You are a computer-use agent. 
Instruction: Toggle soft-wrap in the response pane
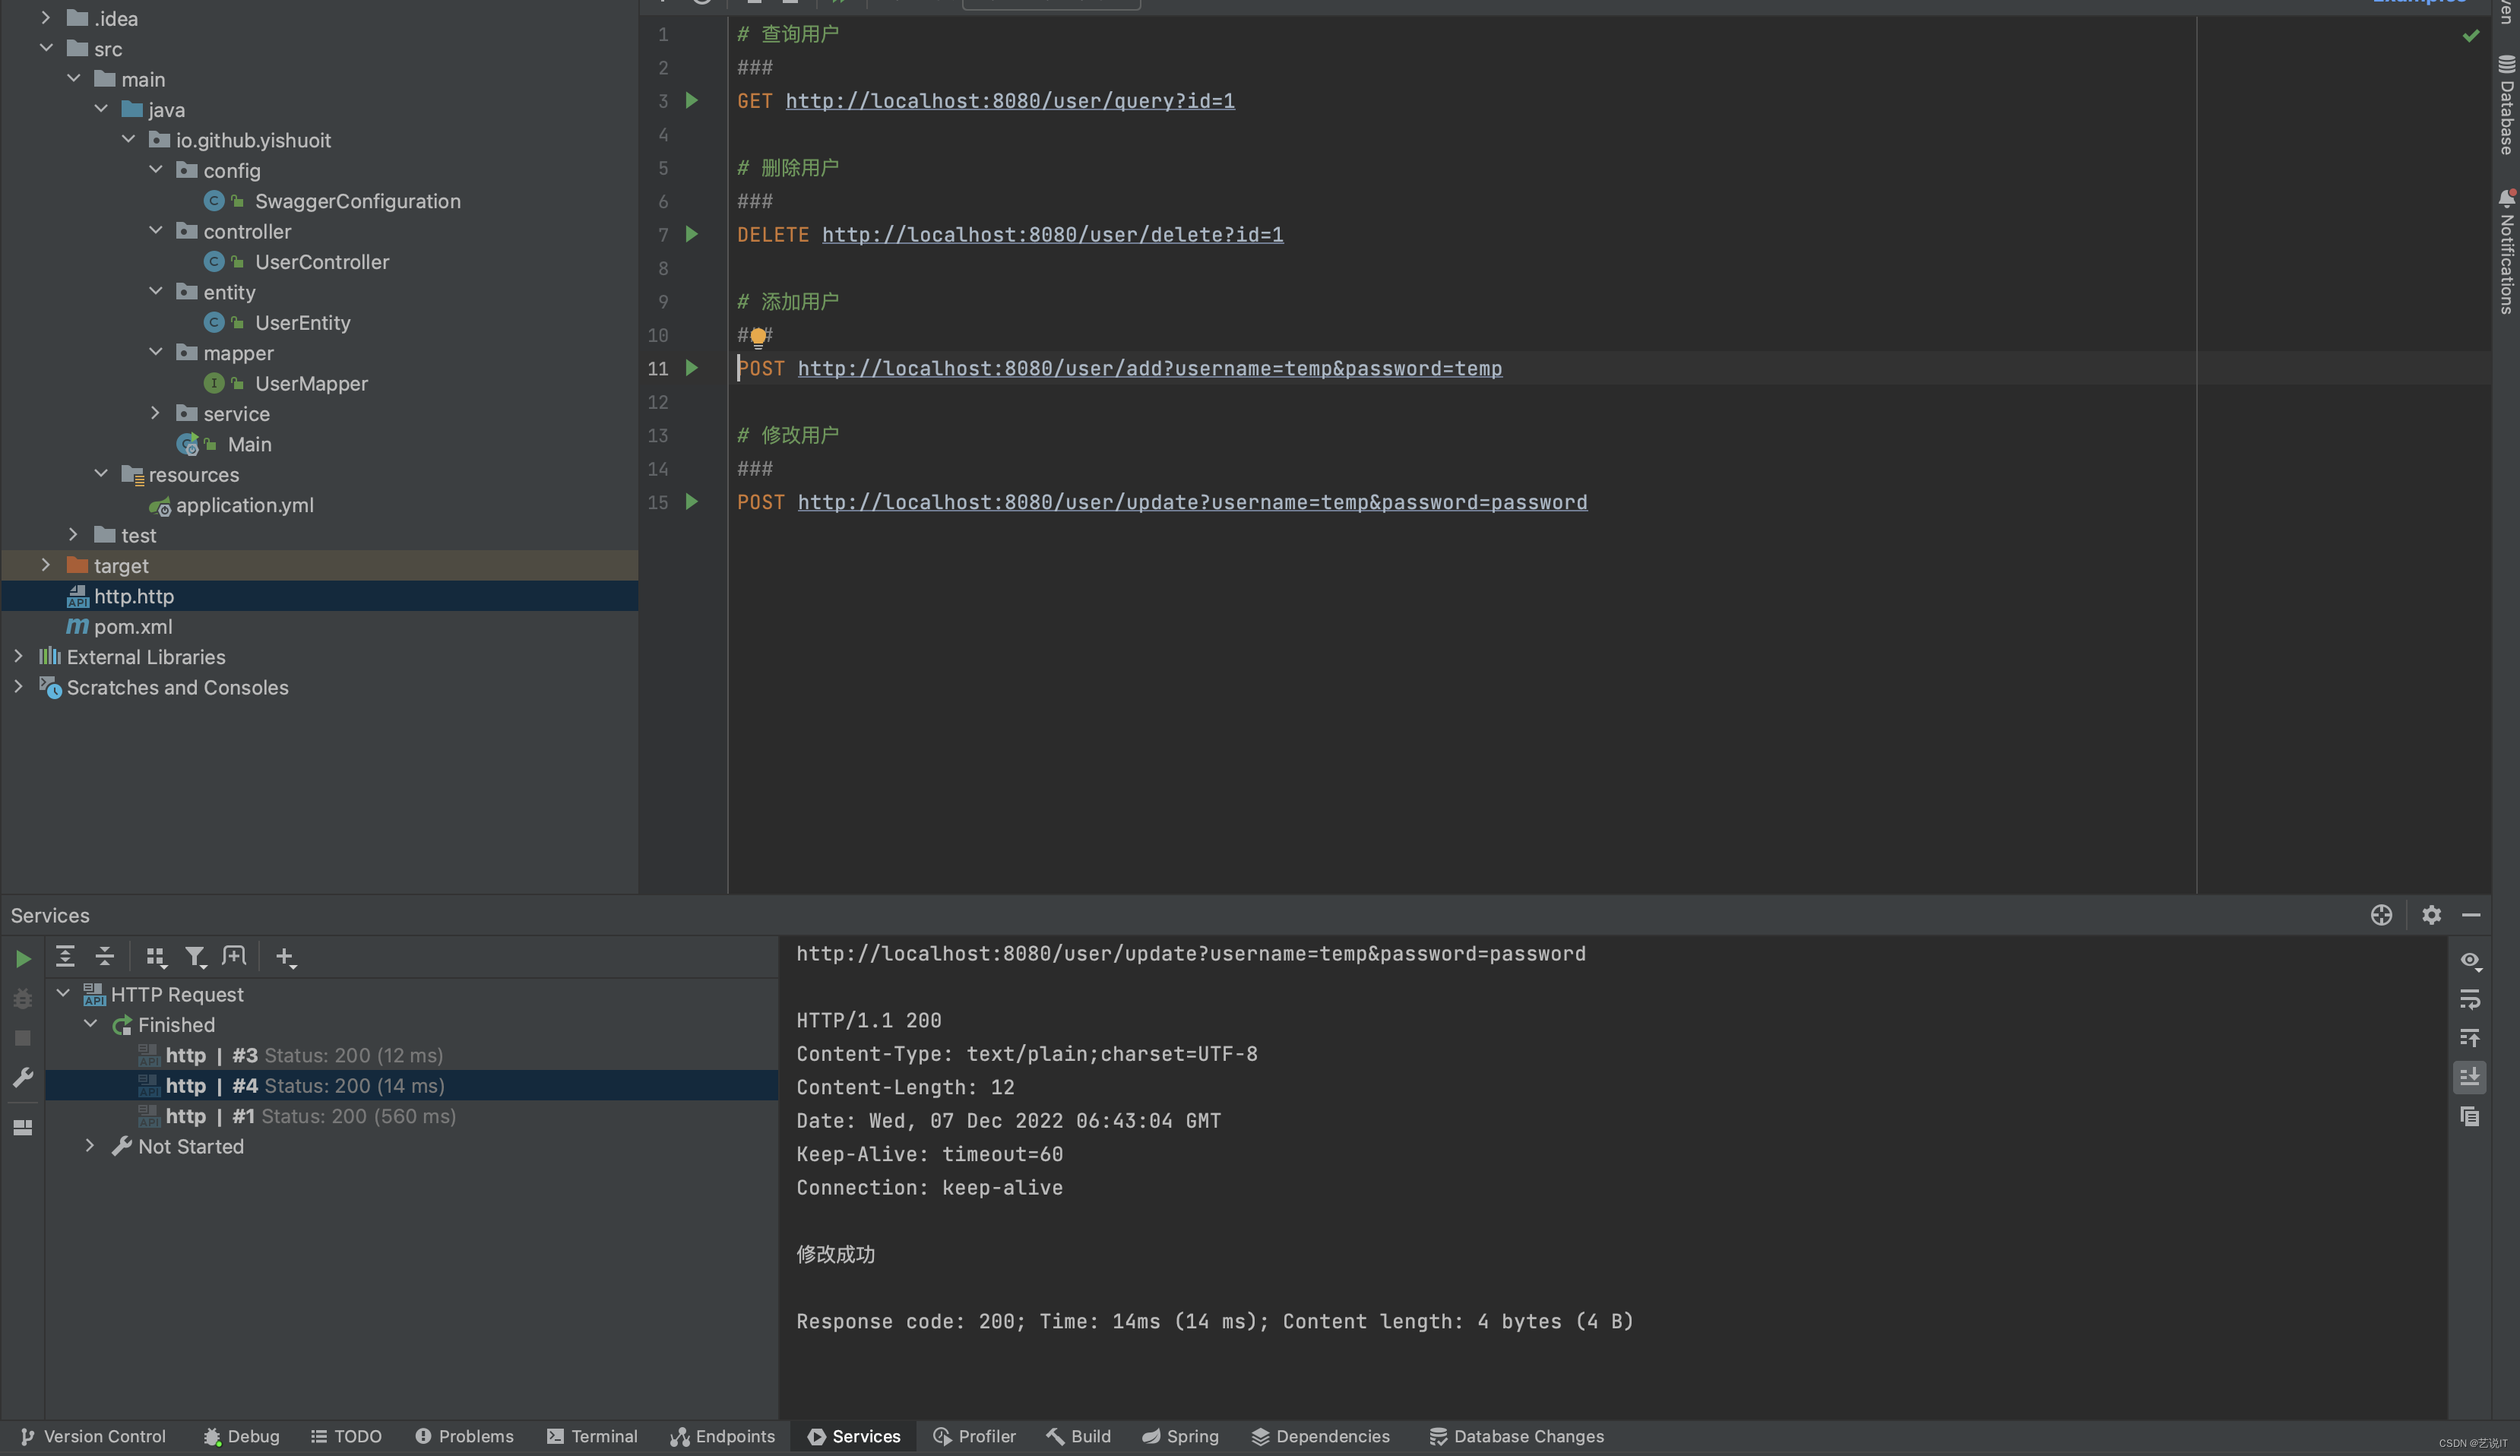click(2470, 999)
